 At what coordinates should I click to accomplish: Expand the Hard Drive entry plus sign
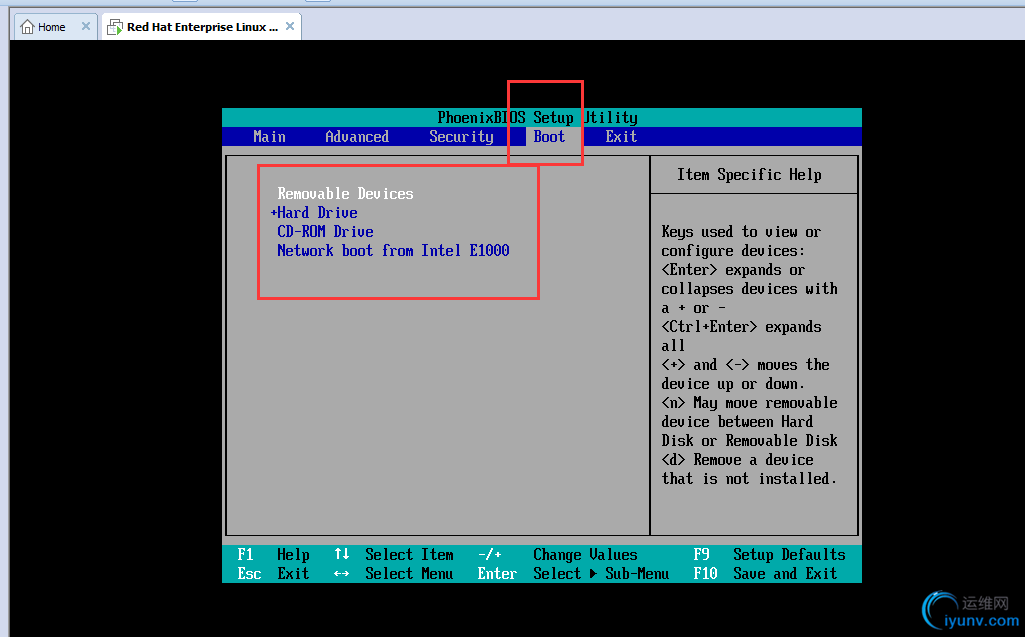(274, 213)
